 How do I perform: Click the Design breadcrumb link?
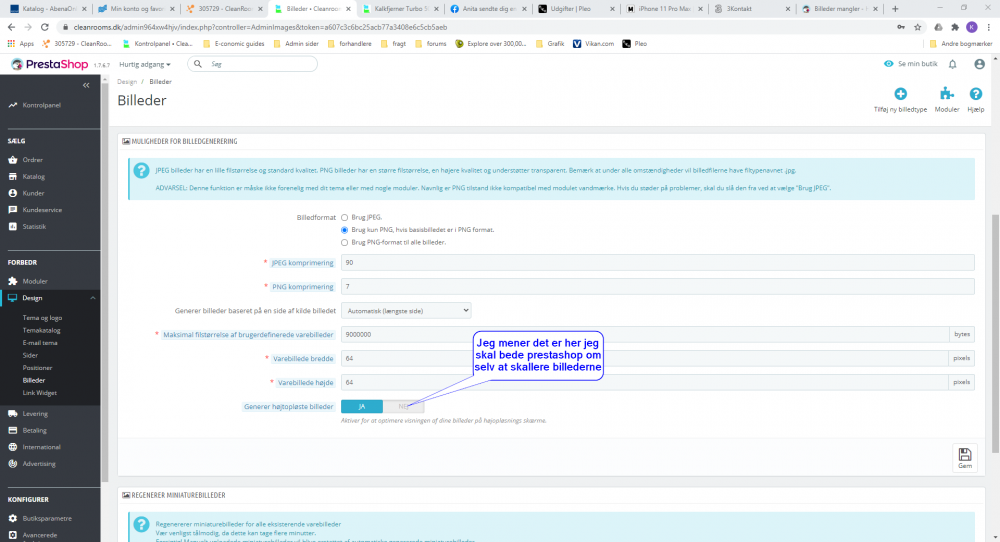coord(127,82)
